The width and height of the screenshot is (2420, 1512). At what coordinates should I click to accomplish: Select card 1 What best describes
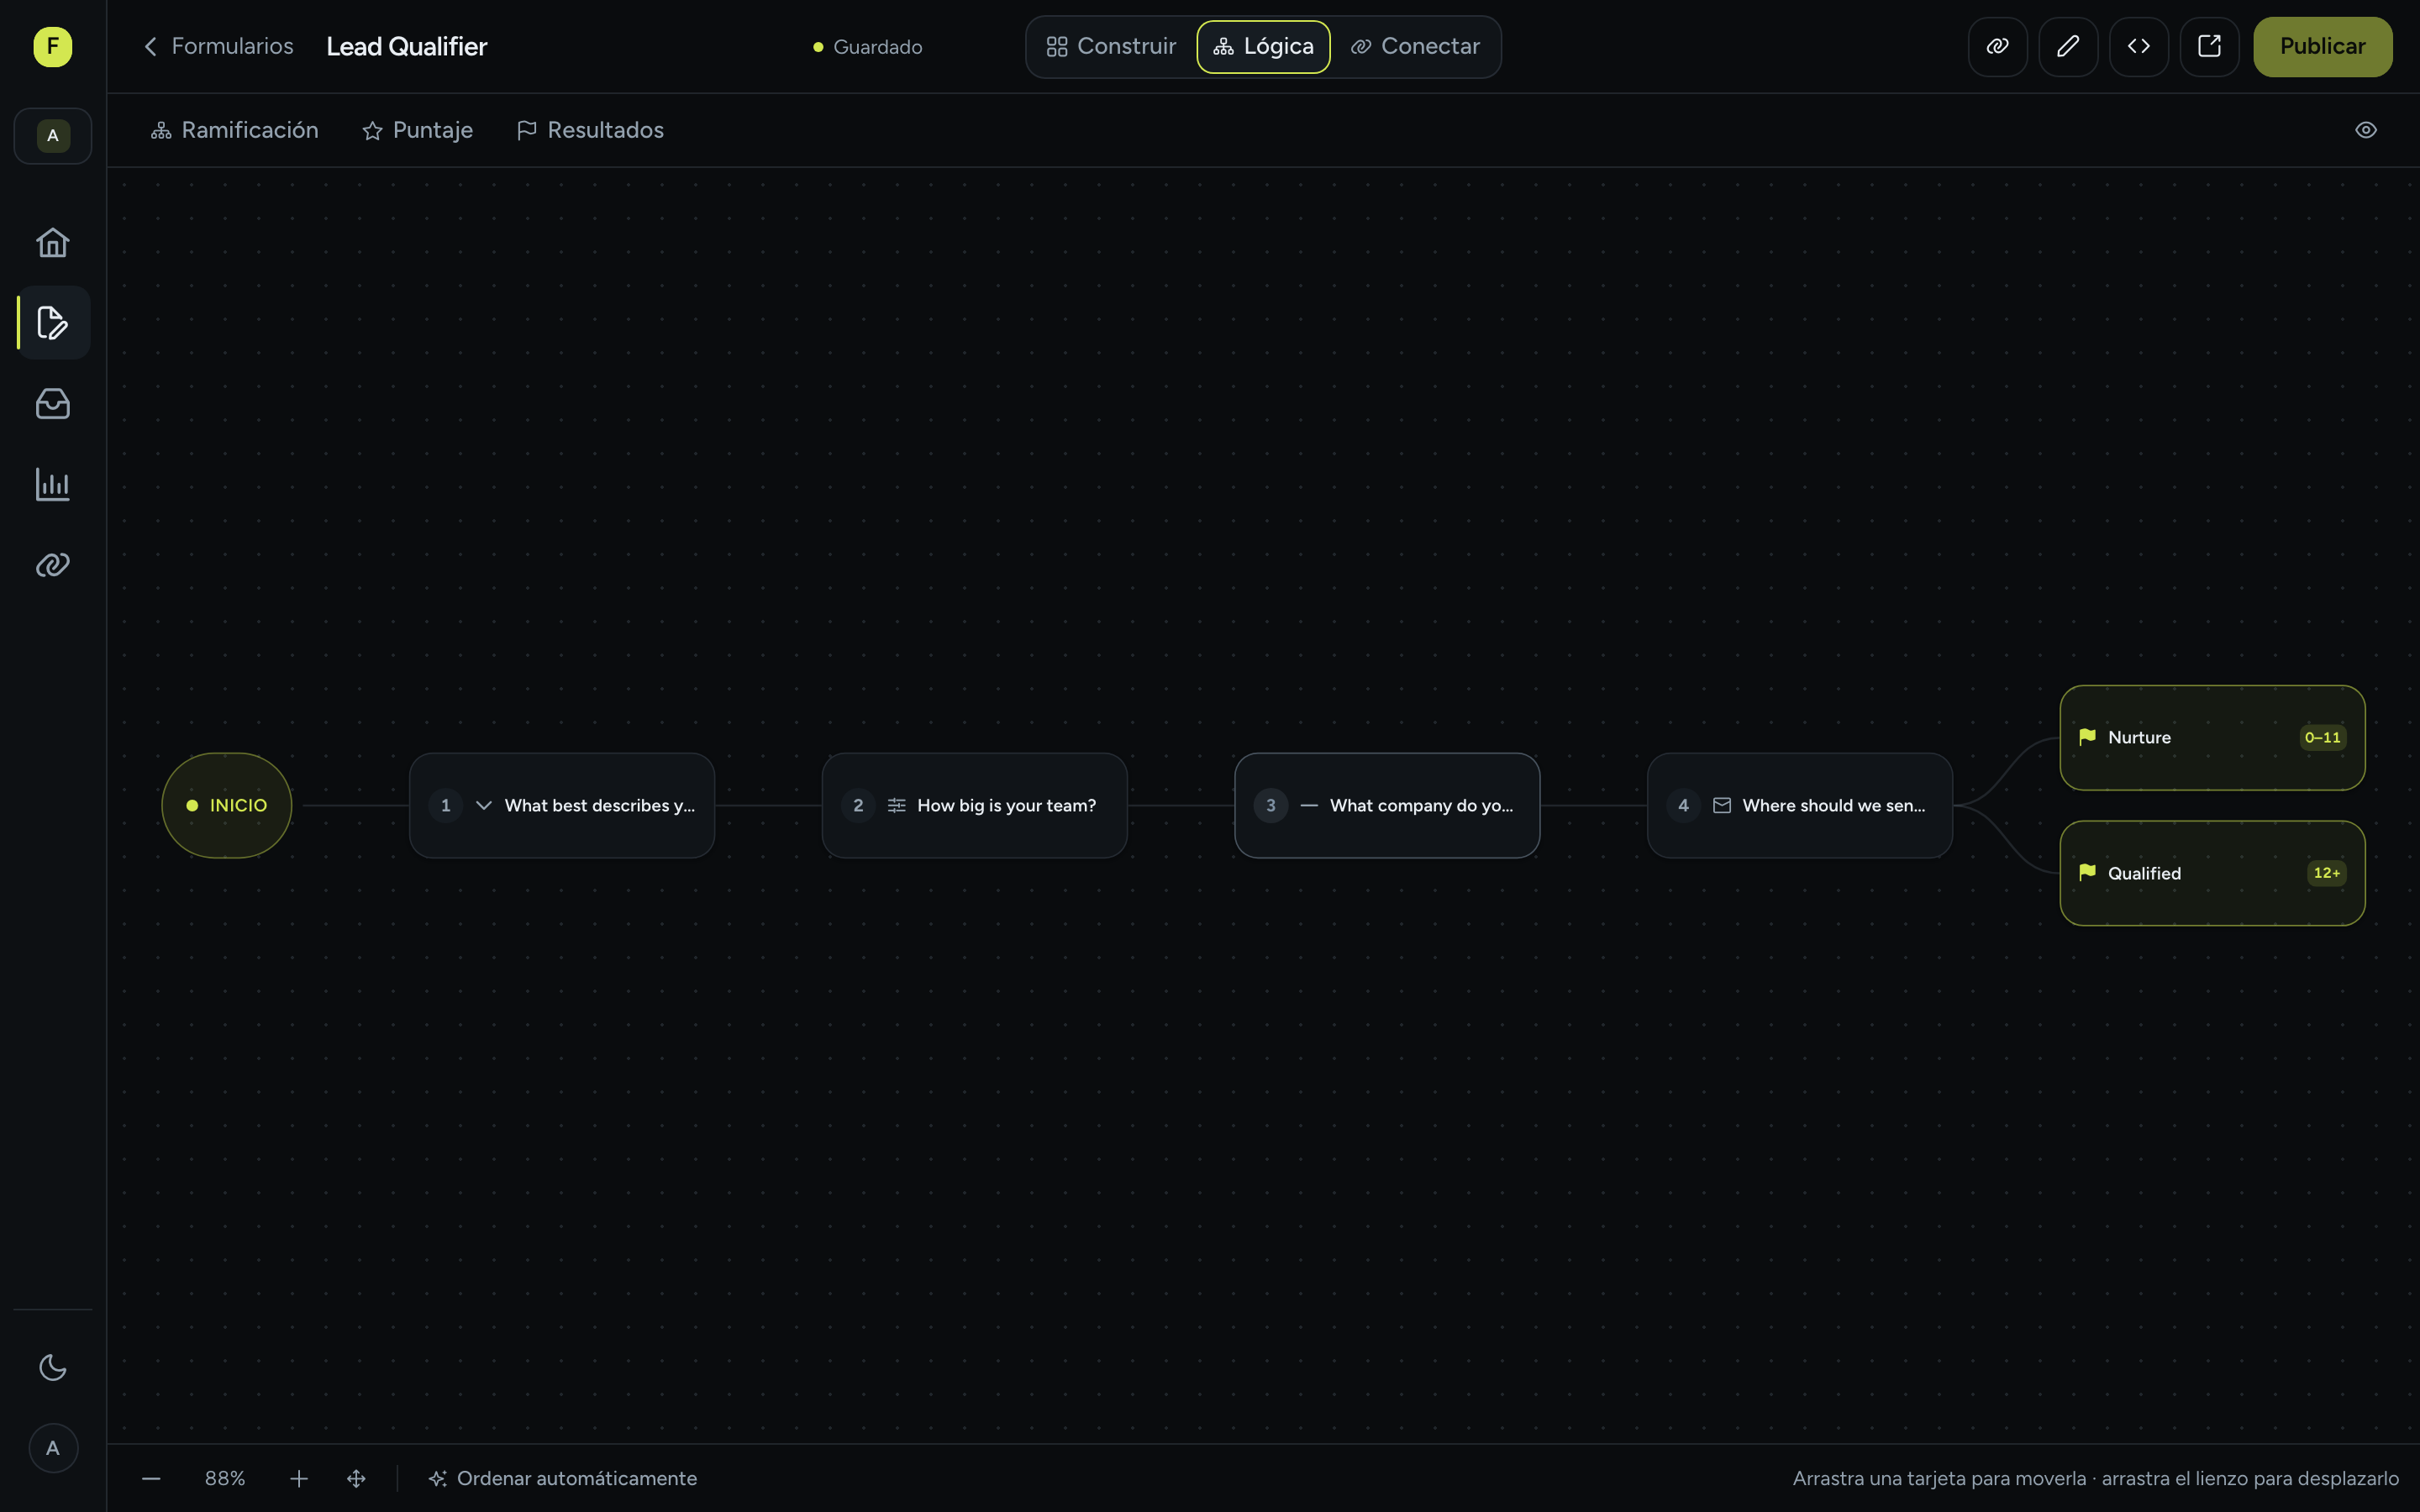pos(562,805)
